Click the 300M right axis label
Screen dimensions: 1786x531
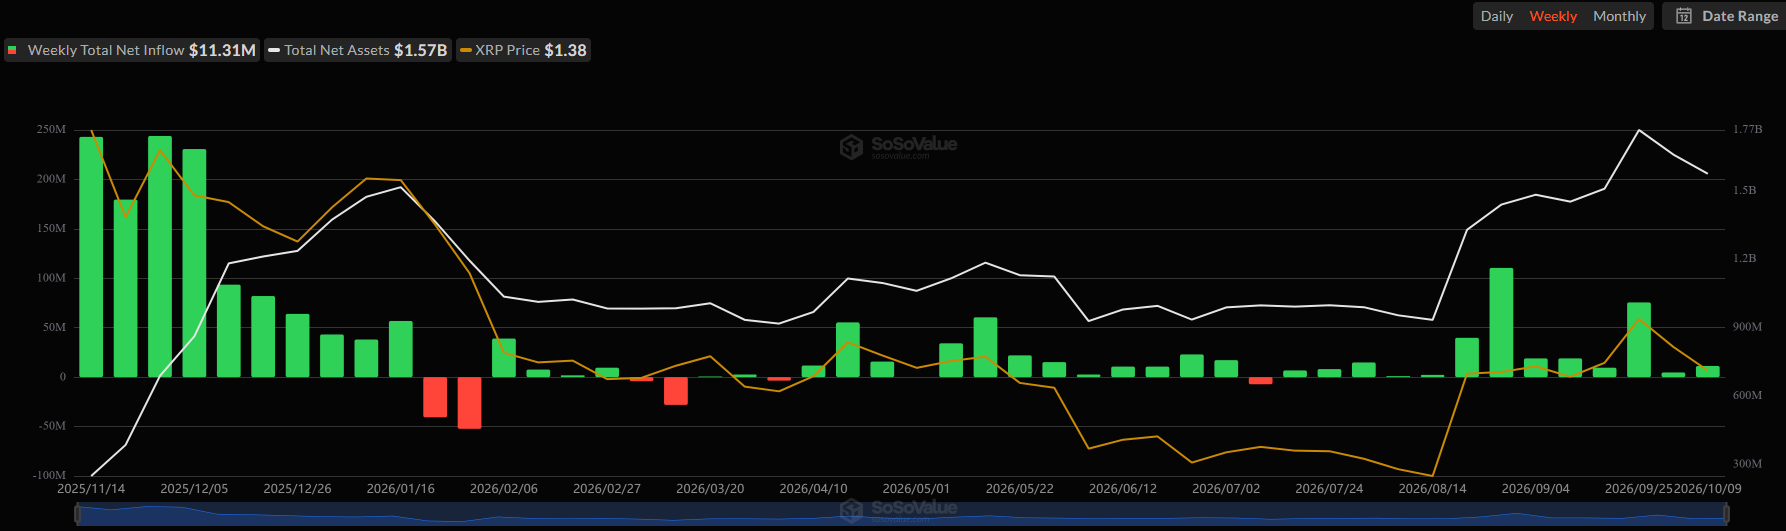[1747, 464]
